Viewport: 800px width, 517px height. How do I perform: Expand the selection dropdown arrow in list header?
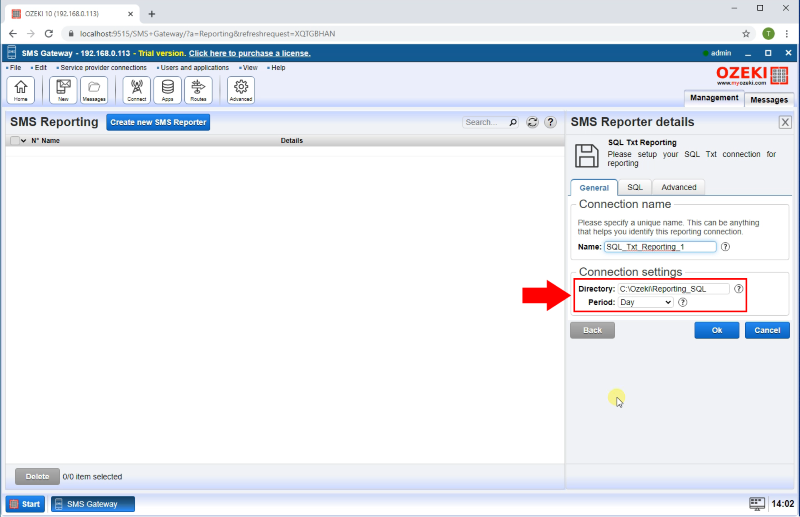23,141
